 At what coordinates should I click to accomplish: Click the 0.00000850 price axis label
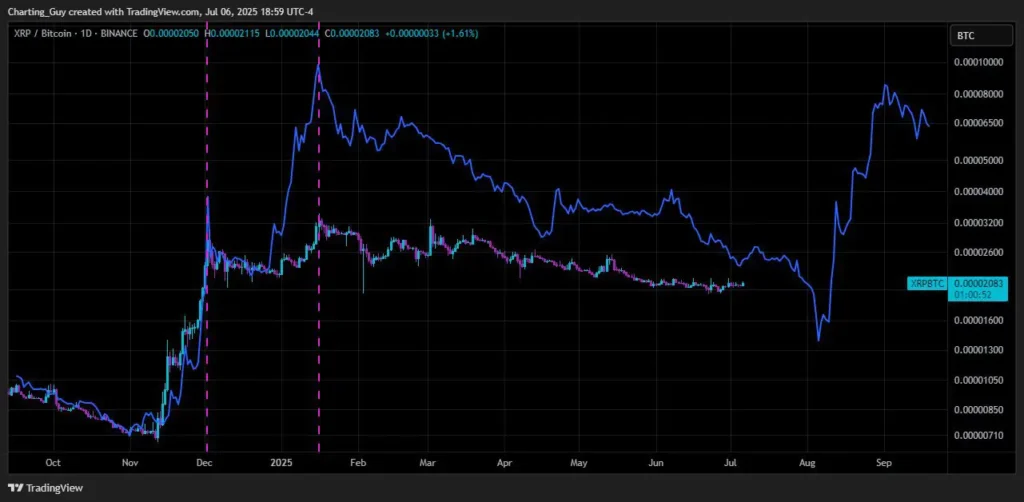coord(980,410)
